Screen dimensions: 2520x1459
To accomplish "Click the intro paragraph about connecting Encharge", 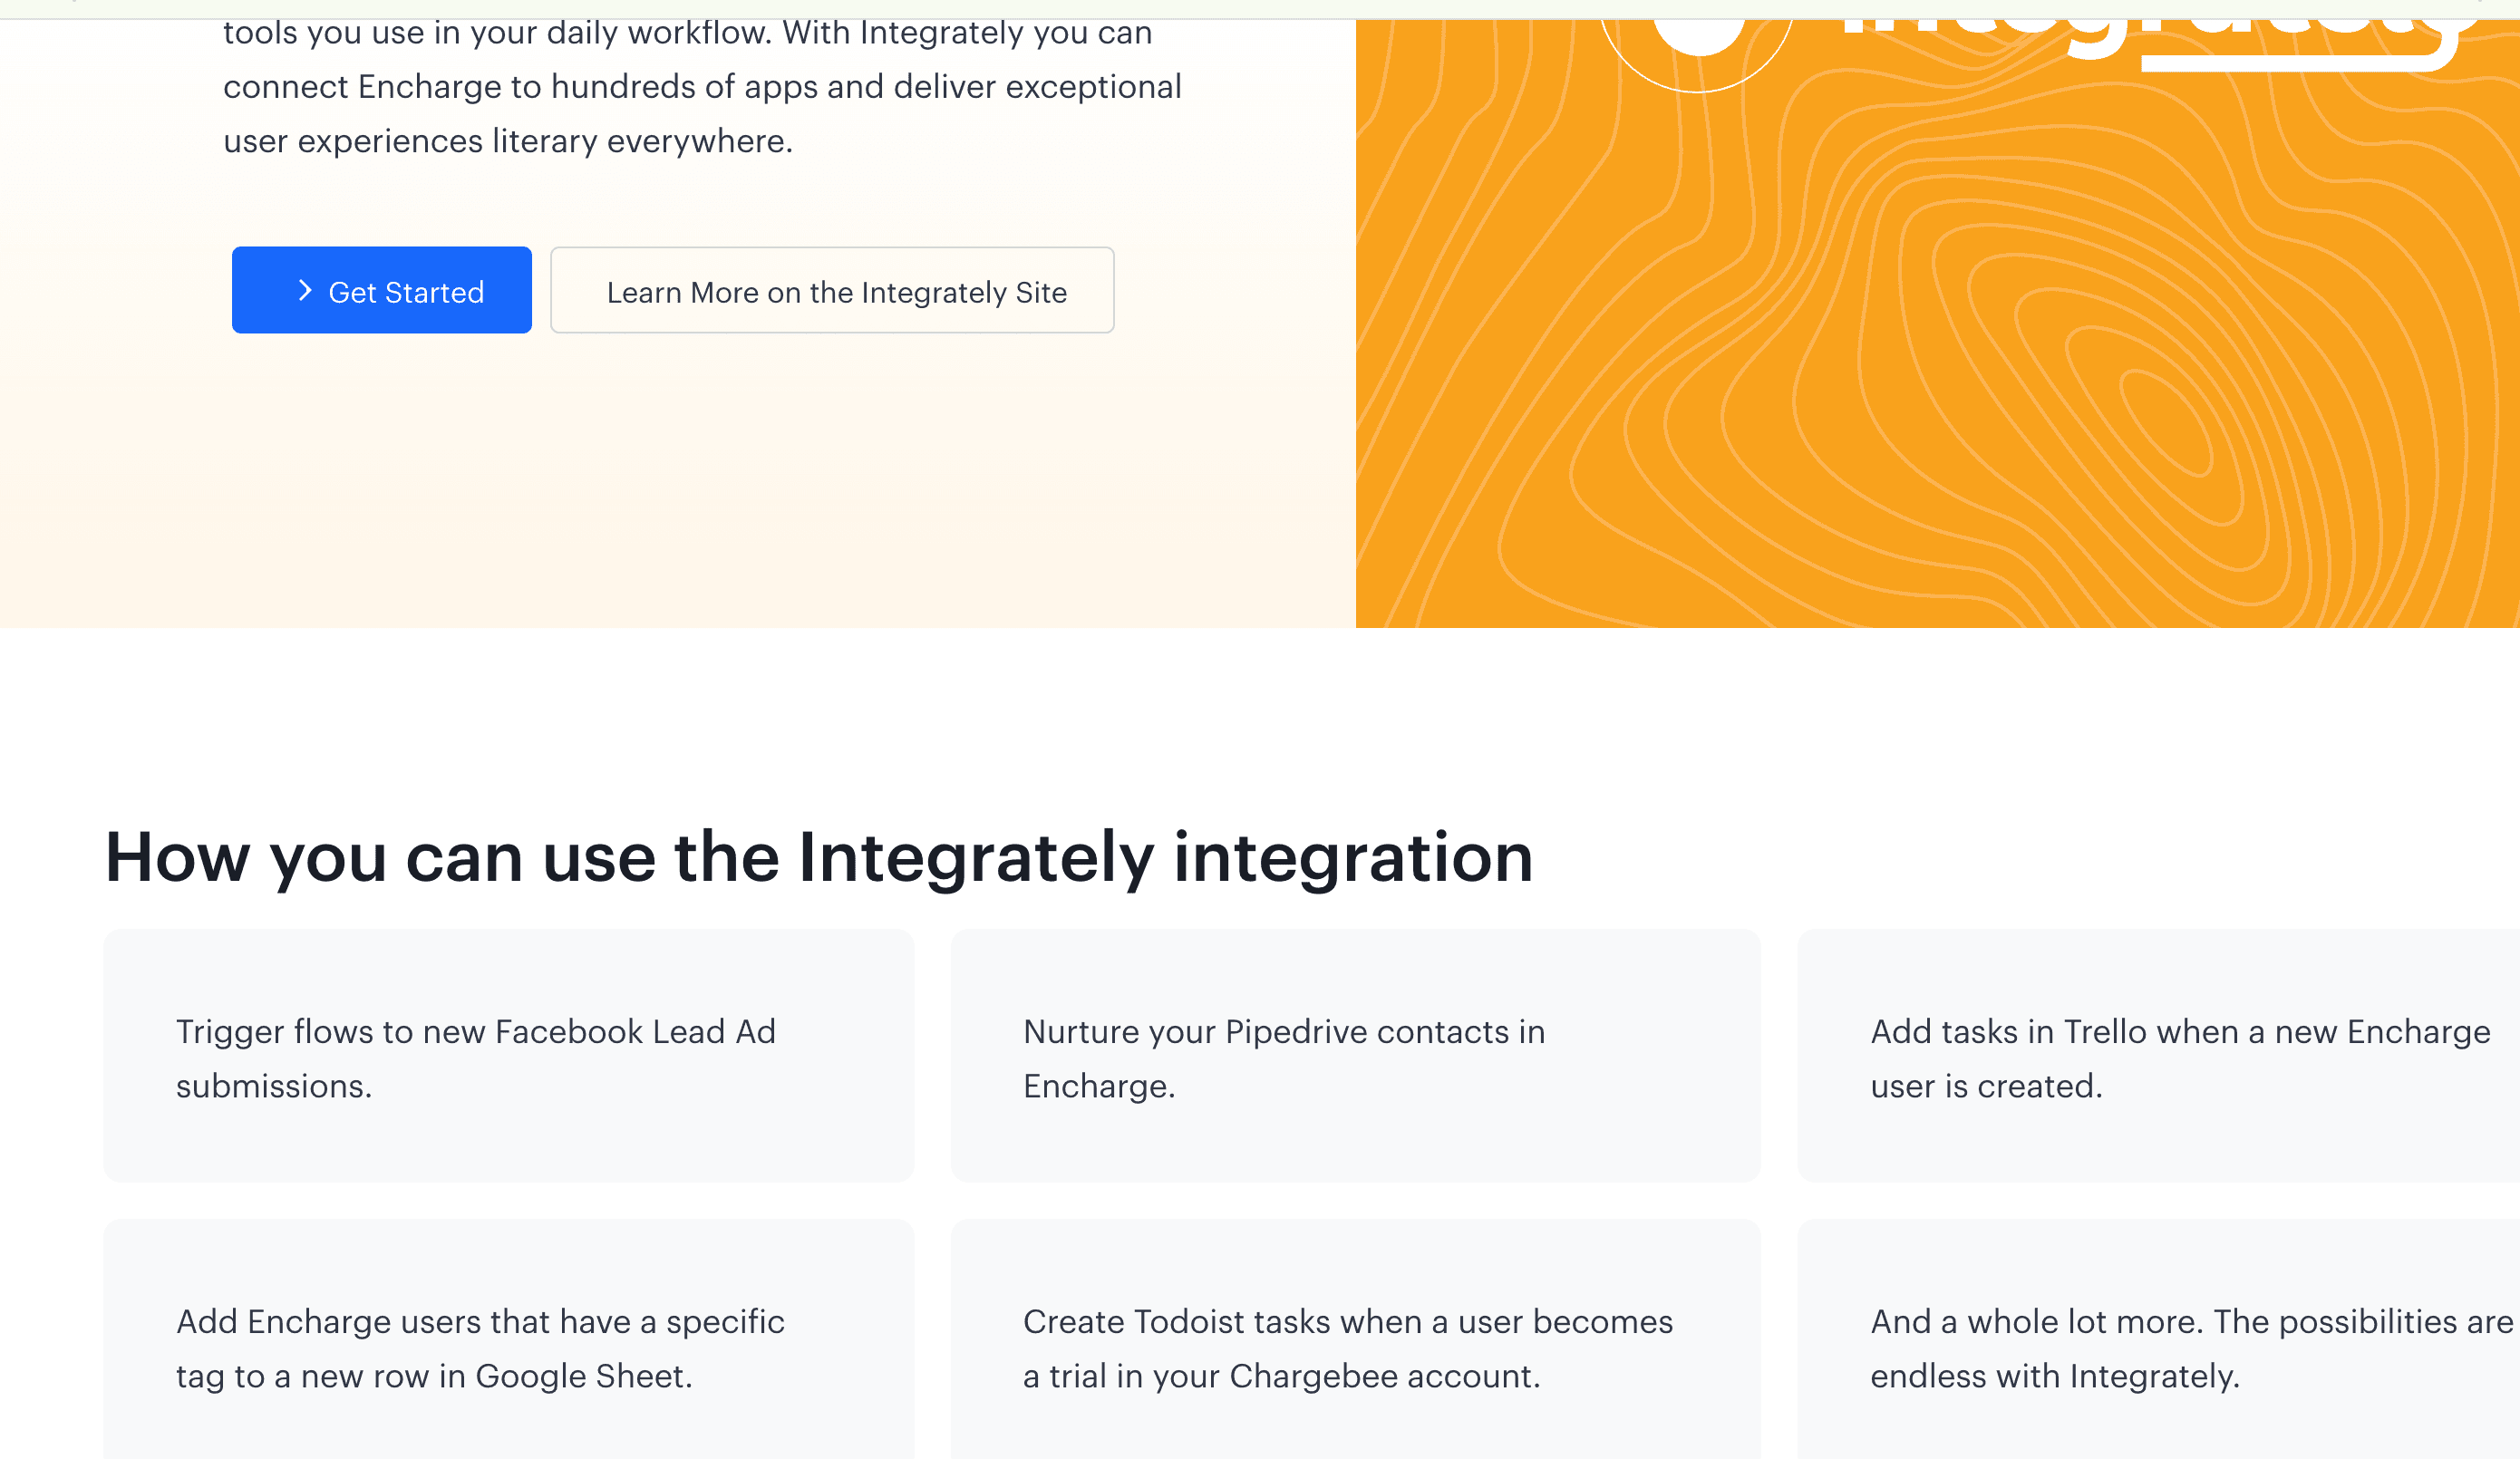I will (x=700, y=87).
